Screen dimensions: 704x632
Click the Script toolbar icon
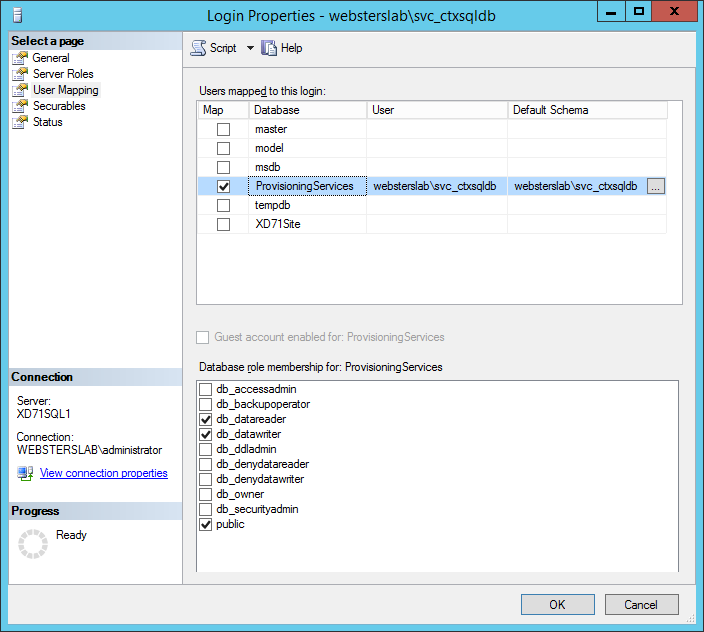tap(198, 48)
